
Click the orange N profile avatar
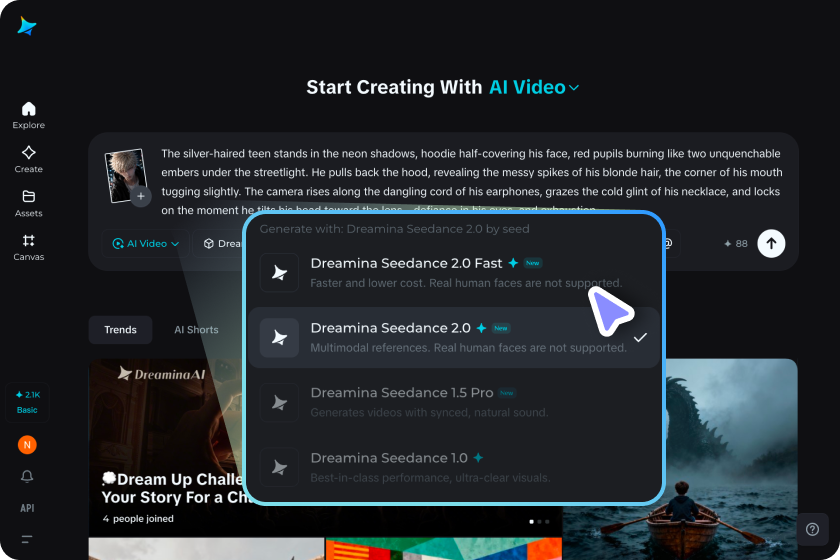click(x=27, y=445)
